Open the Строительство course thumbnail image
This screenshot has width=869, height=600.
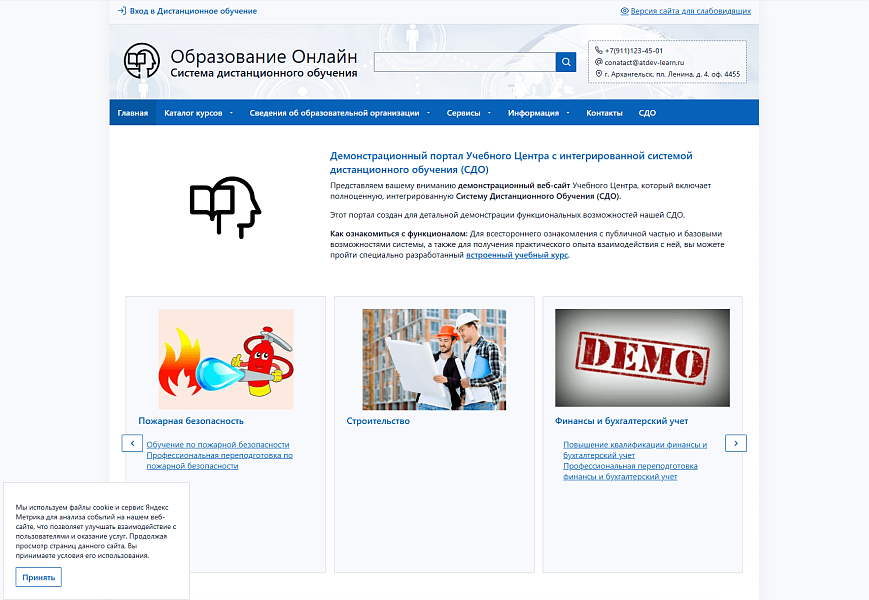[434, 359]
